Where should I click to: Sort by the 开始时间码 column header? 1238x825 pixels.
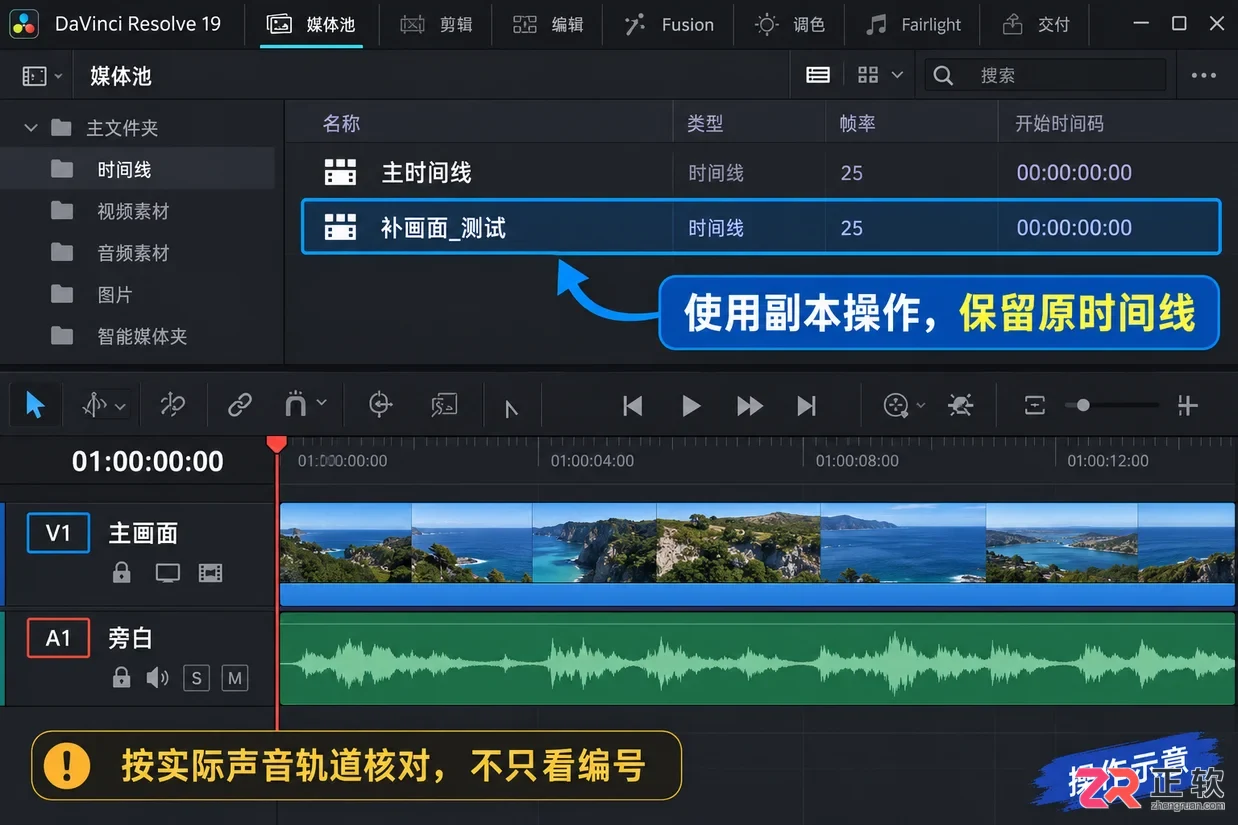[x=1060, y=123]
